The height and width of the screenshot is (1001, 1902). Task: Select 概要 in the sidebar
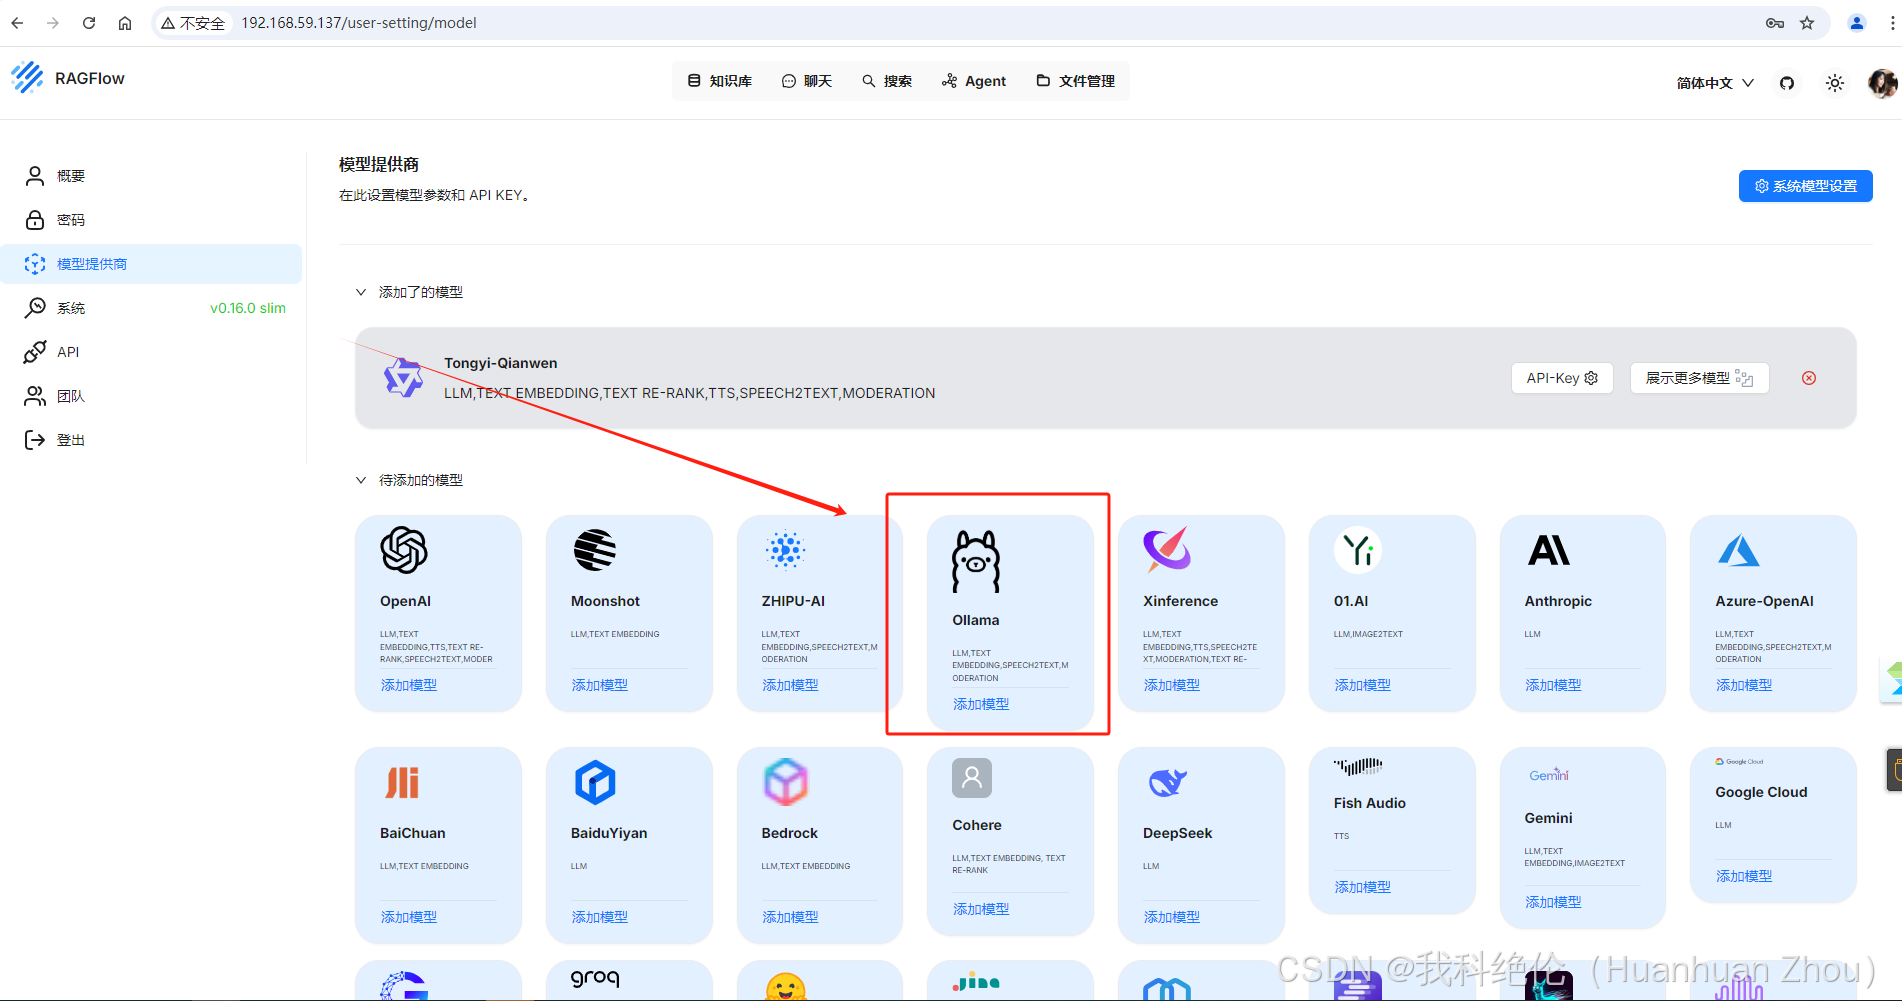152,176
